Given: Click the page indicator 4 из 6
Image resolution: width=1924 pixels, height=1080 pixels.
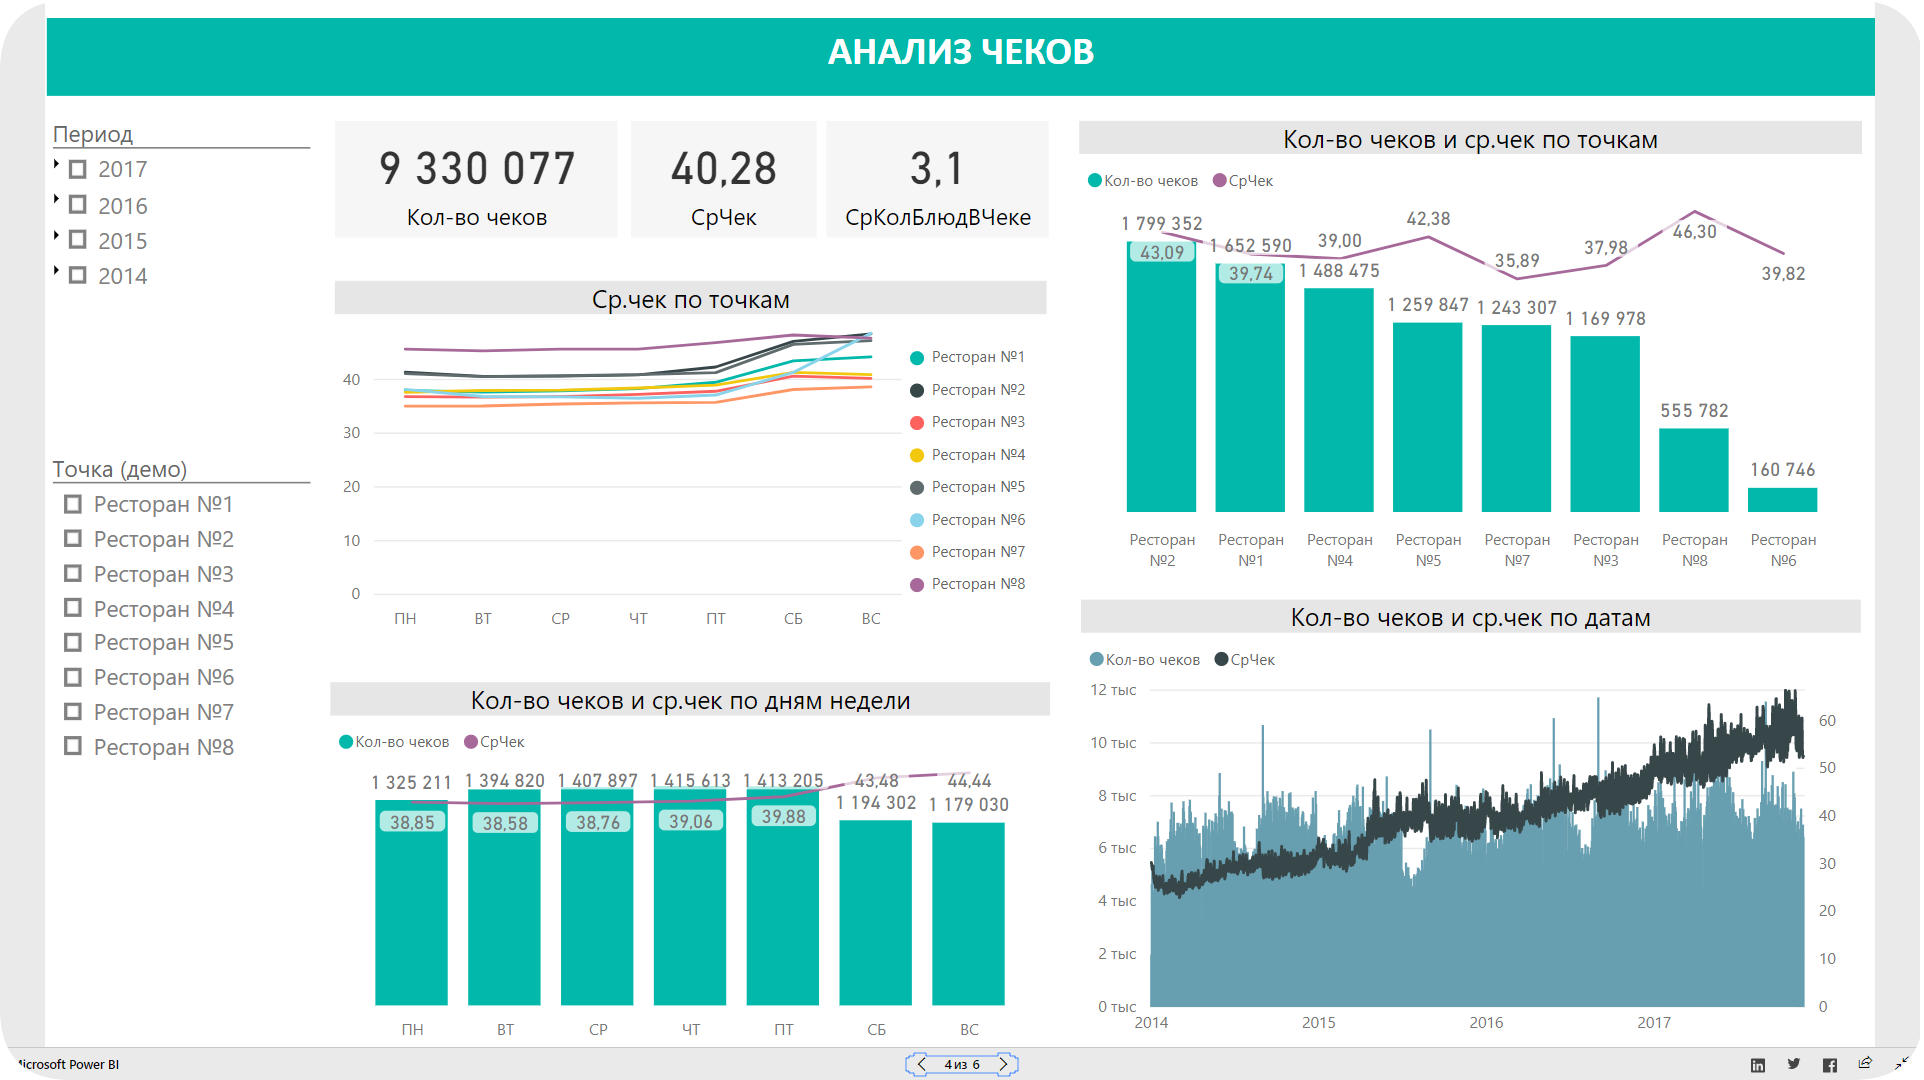Looking at the screenshot, I should click(x=962, y=1064).
